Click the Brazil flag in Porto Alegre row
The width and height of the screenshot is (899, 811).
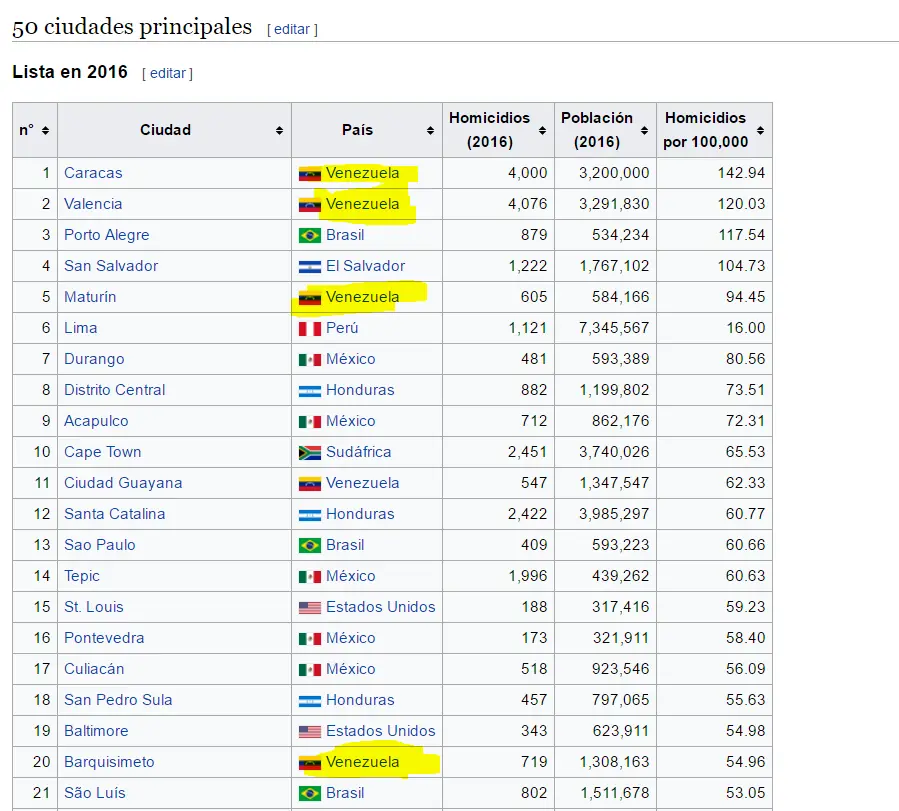(x=309, y=236)
